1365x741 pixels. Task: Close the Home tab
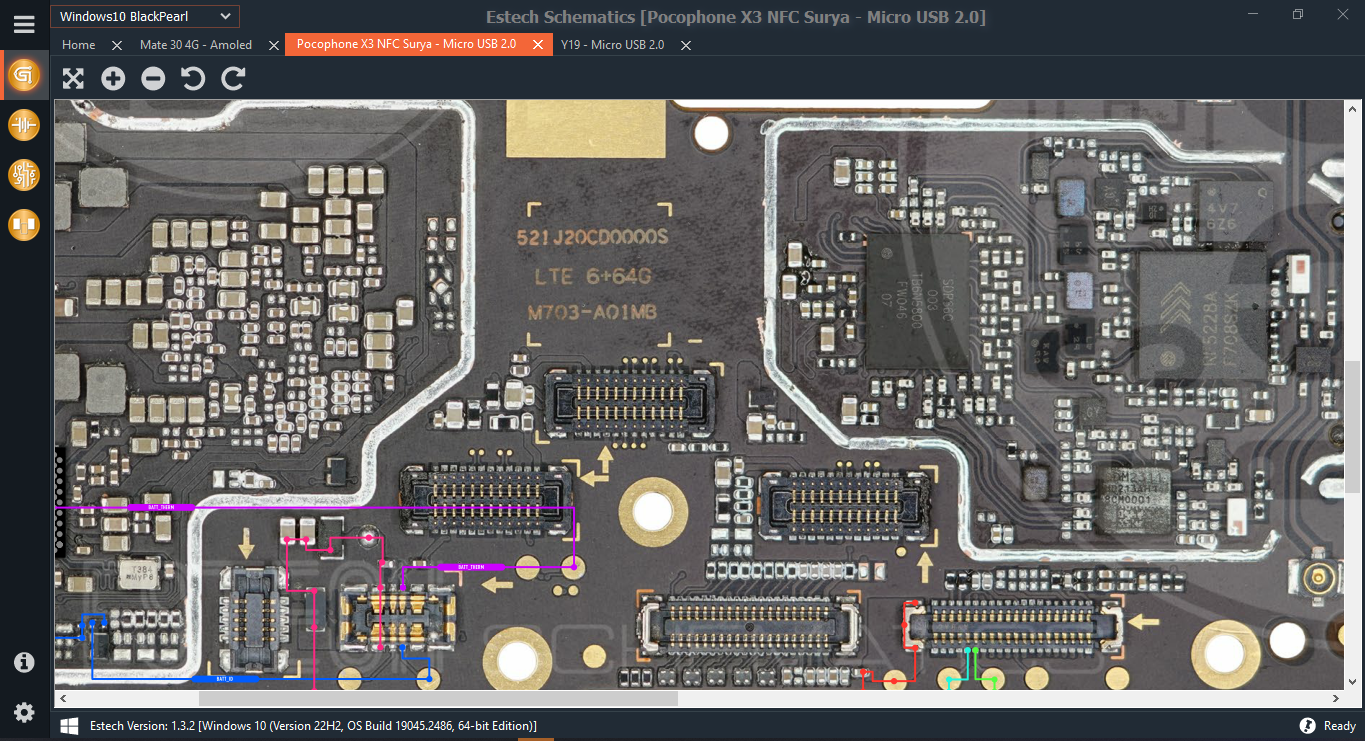(117, 45)
